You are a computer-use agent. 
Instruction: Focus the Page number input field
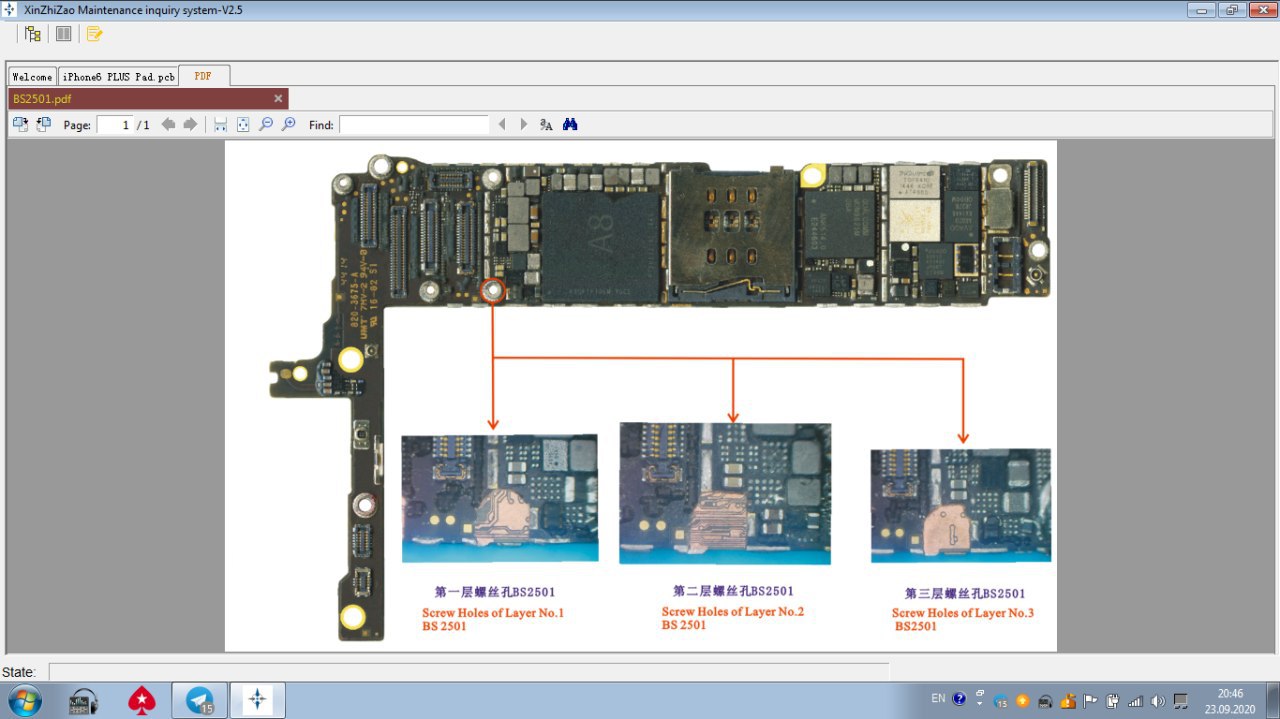[115, 125]
